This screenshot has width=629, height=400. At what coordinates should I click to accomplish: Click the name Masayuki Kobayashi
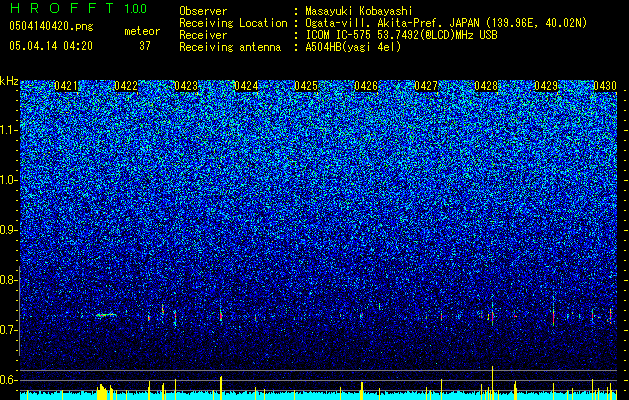coord(359,11)
